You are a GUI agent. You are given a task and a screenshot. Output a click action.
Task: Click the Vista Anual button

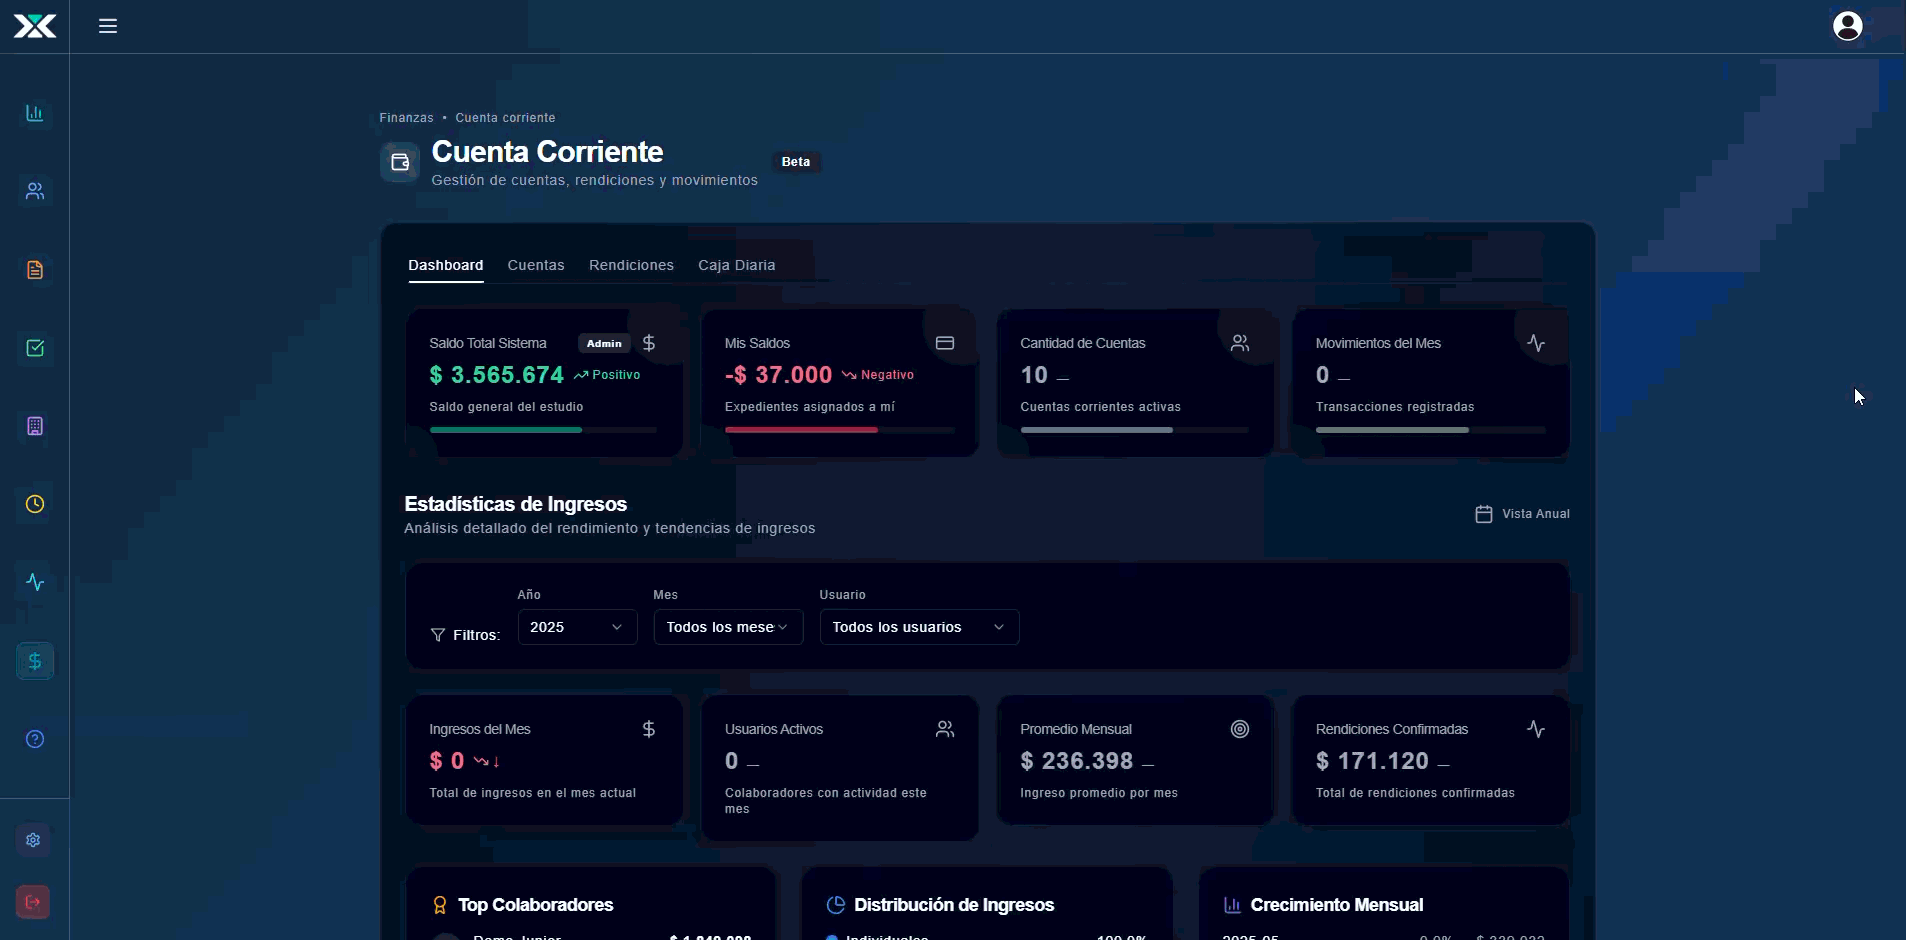click(1523, 514)
